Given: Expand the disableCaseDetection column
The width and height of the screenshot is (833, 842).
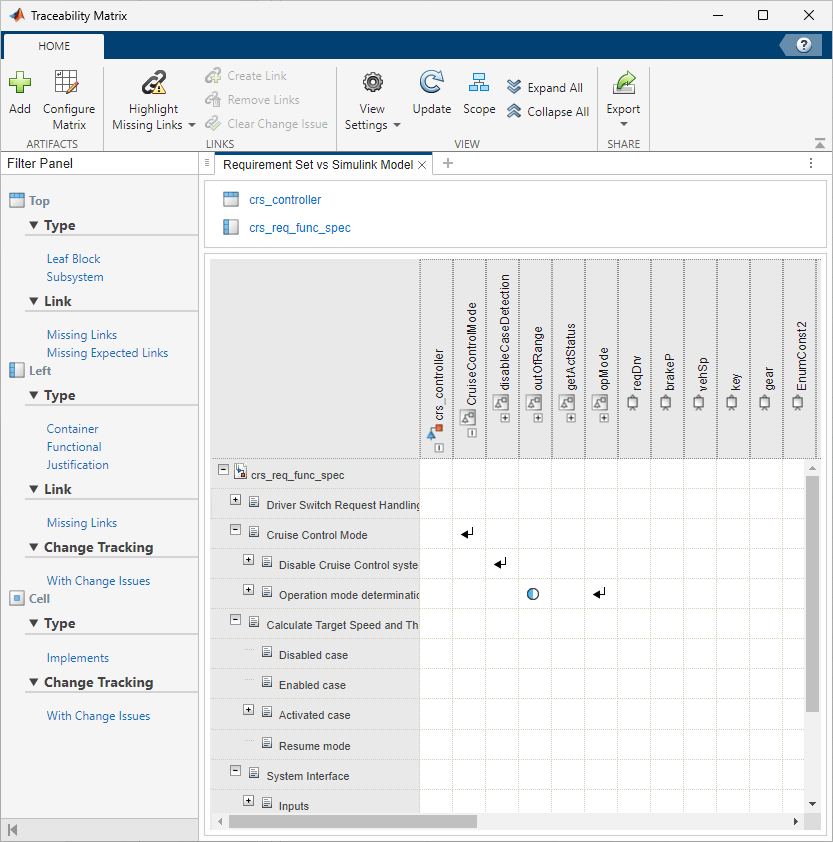Looking at the screenshot, I should tap(505, 418).
